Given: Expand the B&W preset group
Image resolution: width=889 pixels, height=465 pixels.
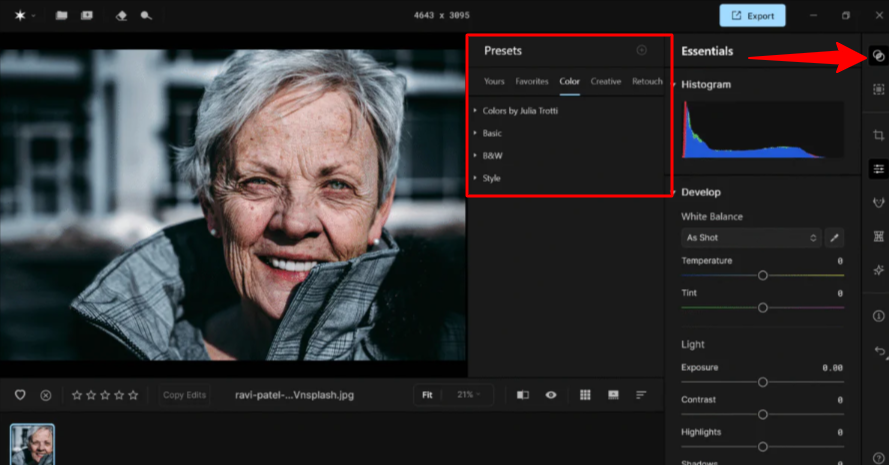Looking at the screenshot, I should [x=492, y=156].
